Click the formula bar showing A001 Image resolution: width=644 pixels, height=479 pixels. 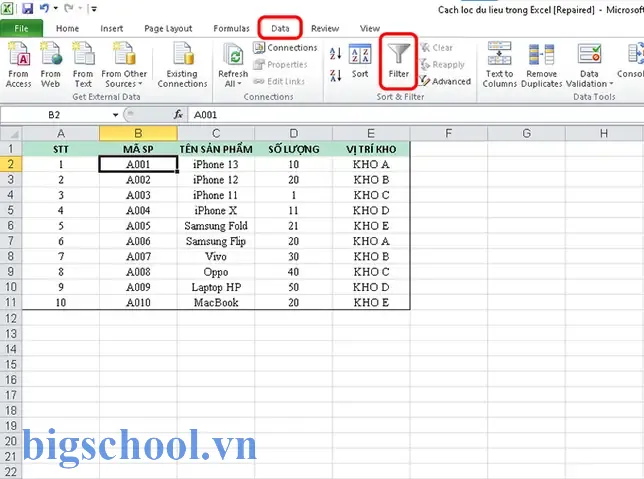coord(416,115)
